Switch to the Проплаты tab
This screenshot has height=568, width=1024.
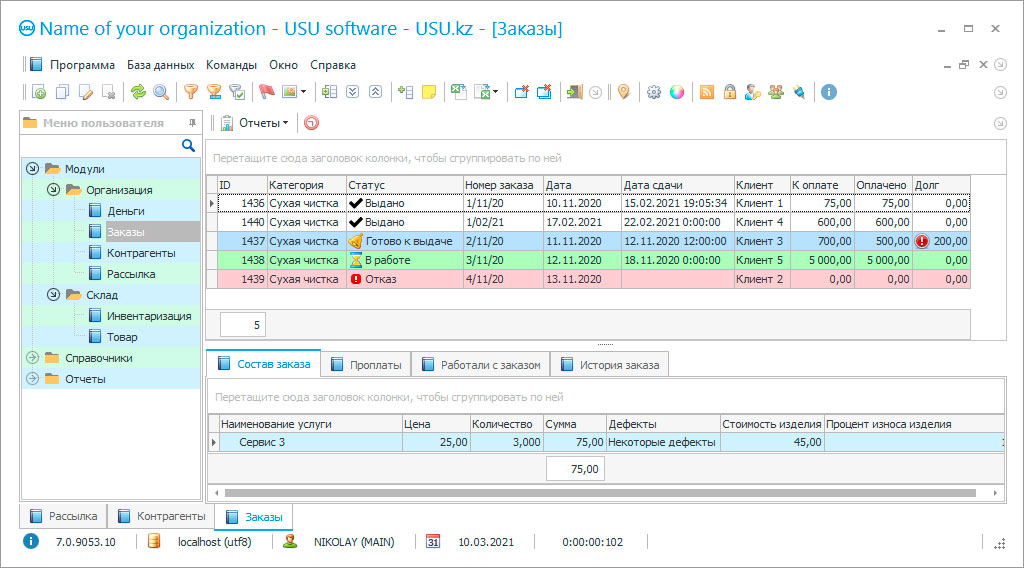[x=366, y=365]
